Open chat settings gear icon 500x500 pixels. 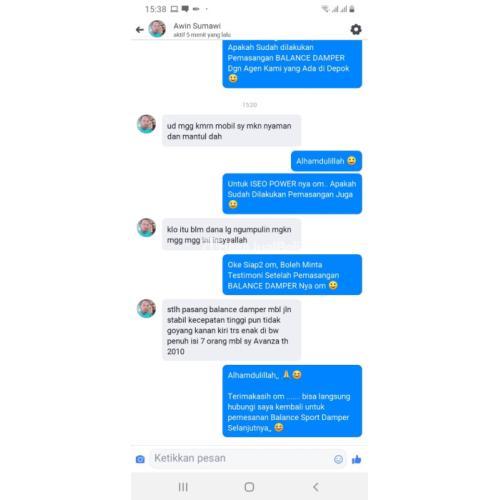tap(356, 30)
